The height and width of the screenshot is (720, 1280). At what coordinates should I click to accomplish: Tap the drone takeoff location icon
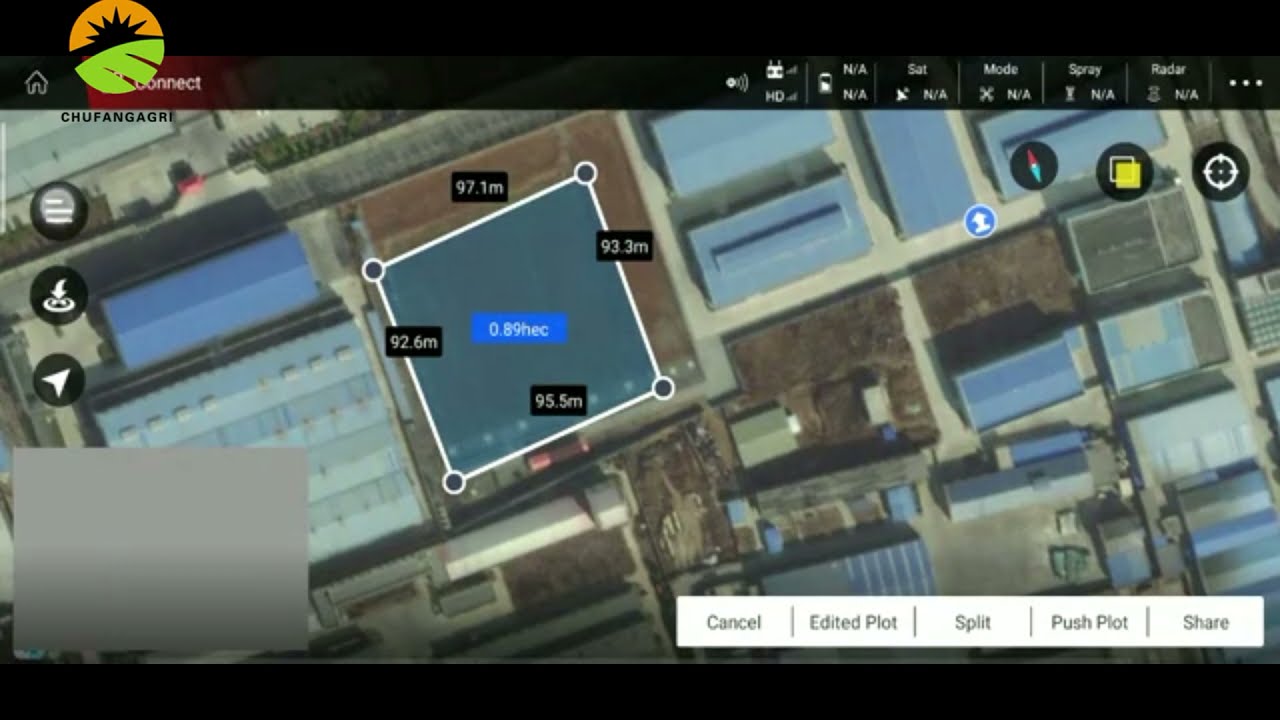[x=59, y=295]
